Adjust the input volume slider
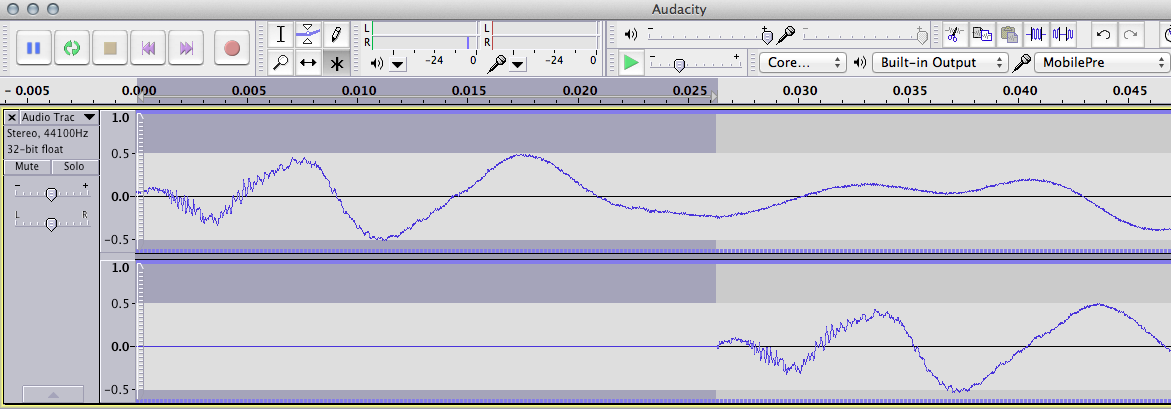Image resolution: width=1171 pixels, height=409 pixels. 865,34
